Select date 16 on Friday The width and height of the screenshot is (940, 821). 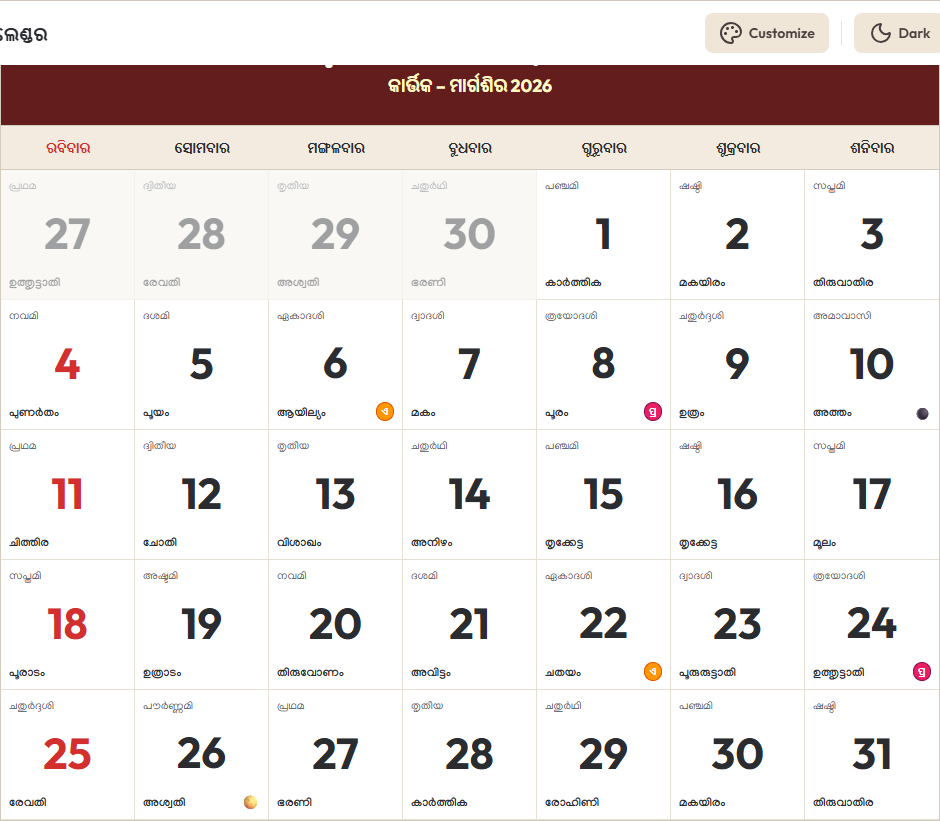737,495
